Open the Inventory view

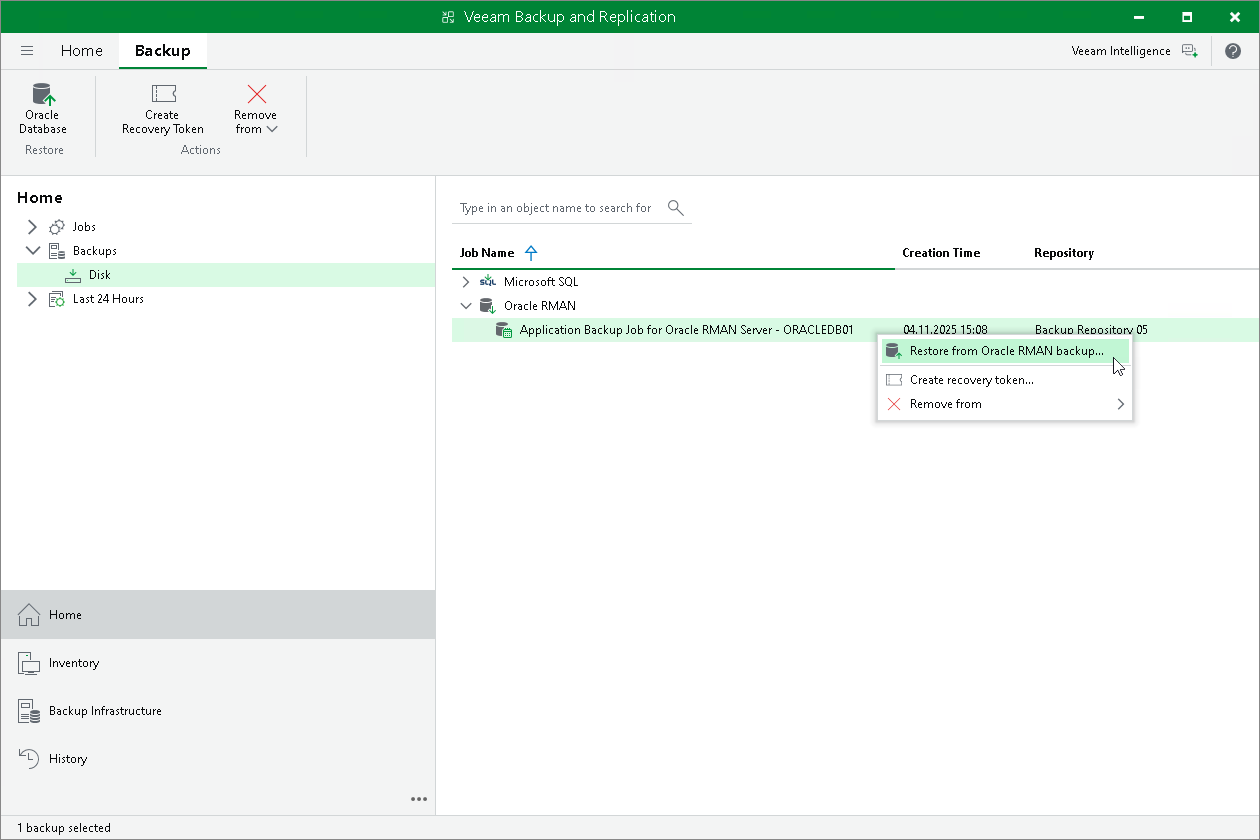coord(73,663)
